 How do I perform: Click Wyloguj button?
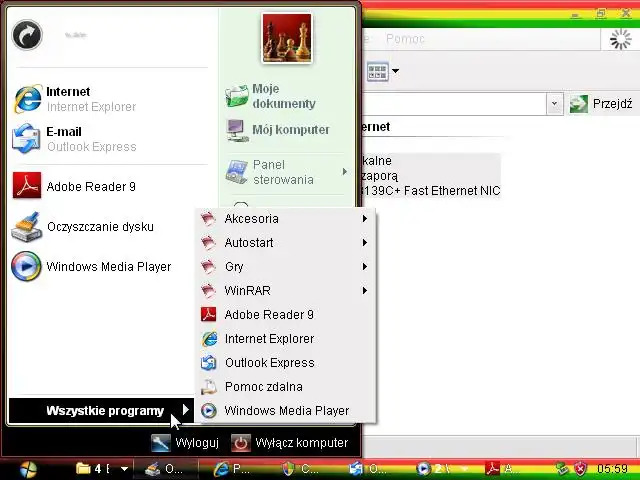click(x=185, y=442)
